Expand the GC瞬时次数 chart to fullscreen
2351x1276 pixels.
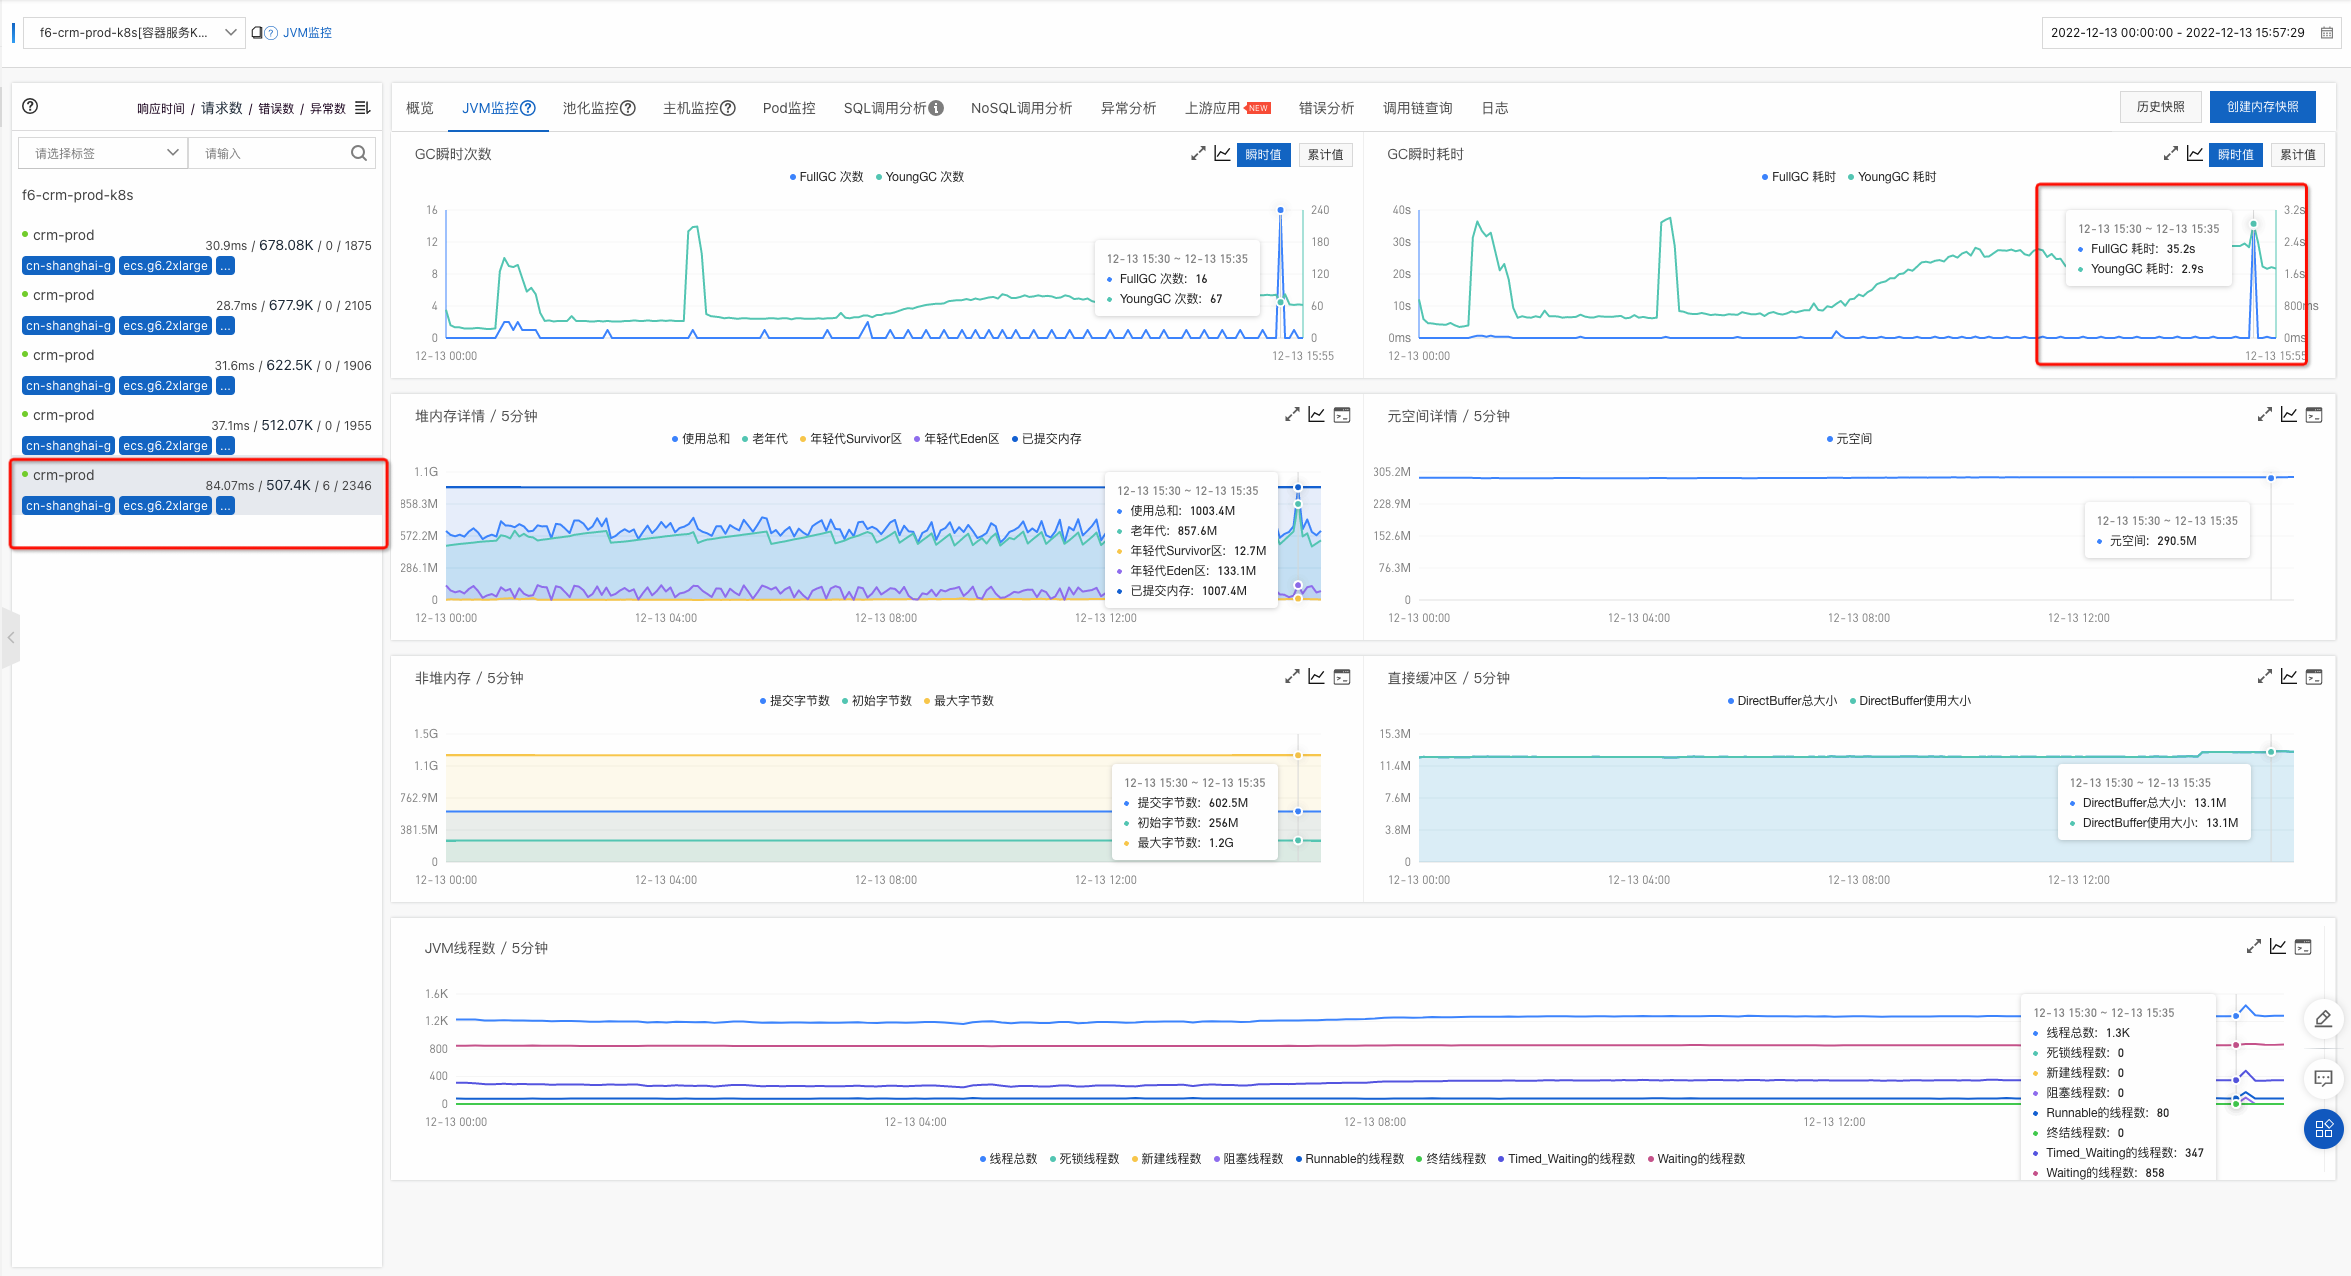(x=1198, y=154)
